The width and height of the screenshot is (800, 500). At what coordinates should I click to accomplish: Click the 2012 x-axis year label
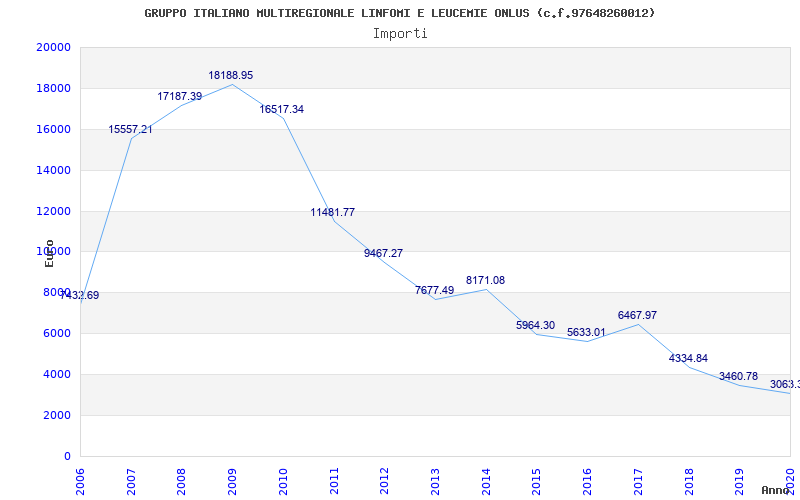385,481
